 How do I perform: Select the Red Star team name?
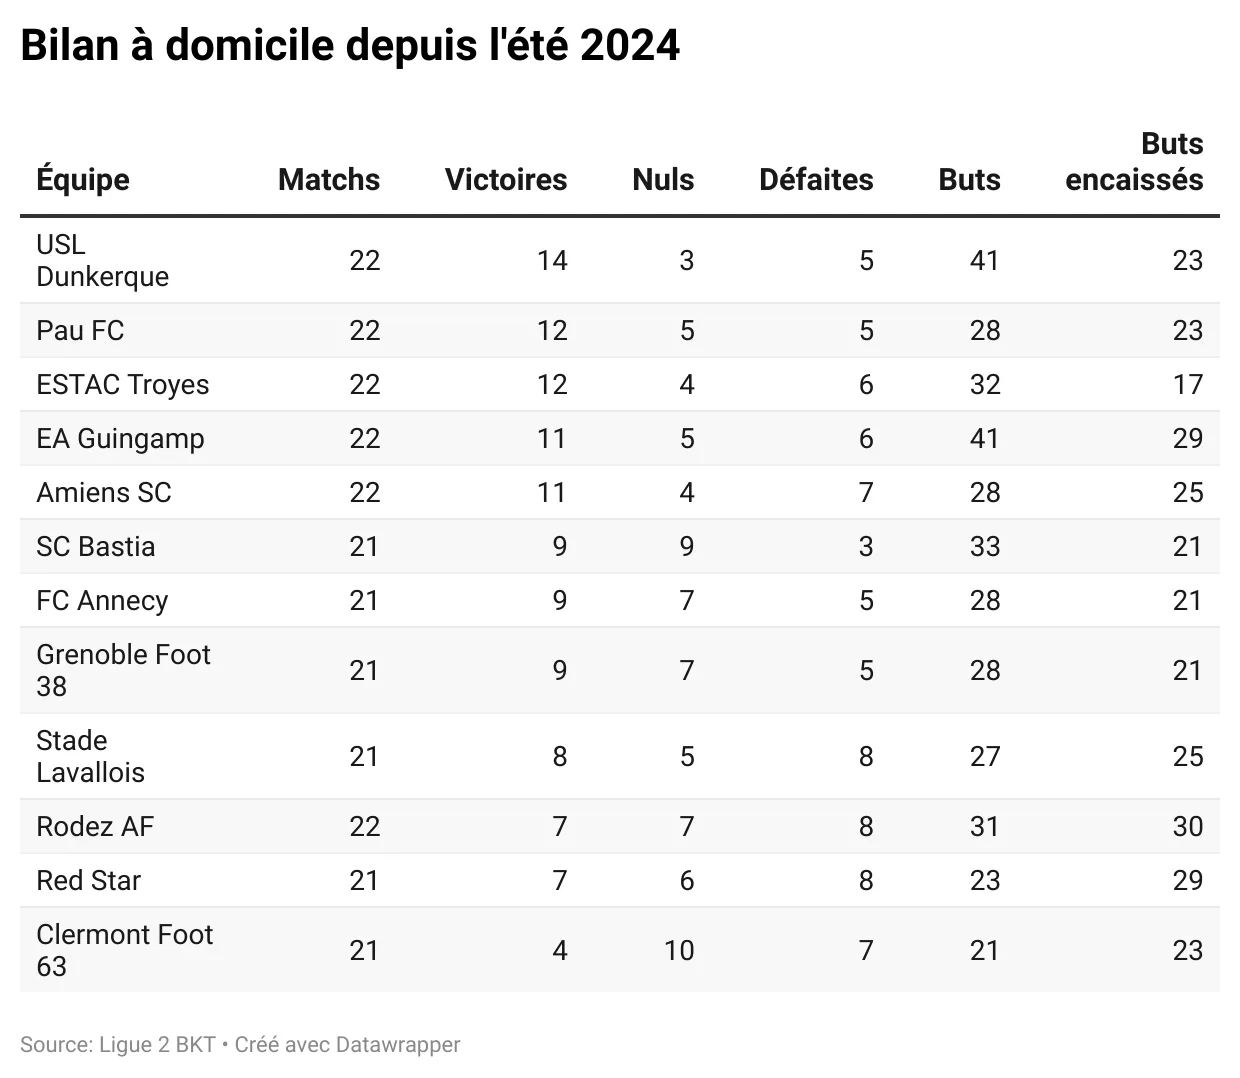pos(88,881)
